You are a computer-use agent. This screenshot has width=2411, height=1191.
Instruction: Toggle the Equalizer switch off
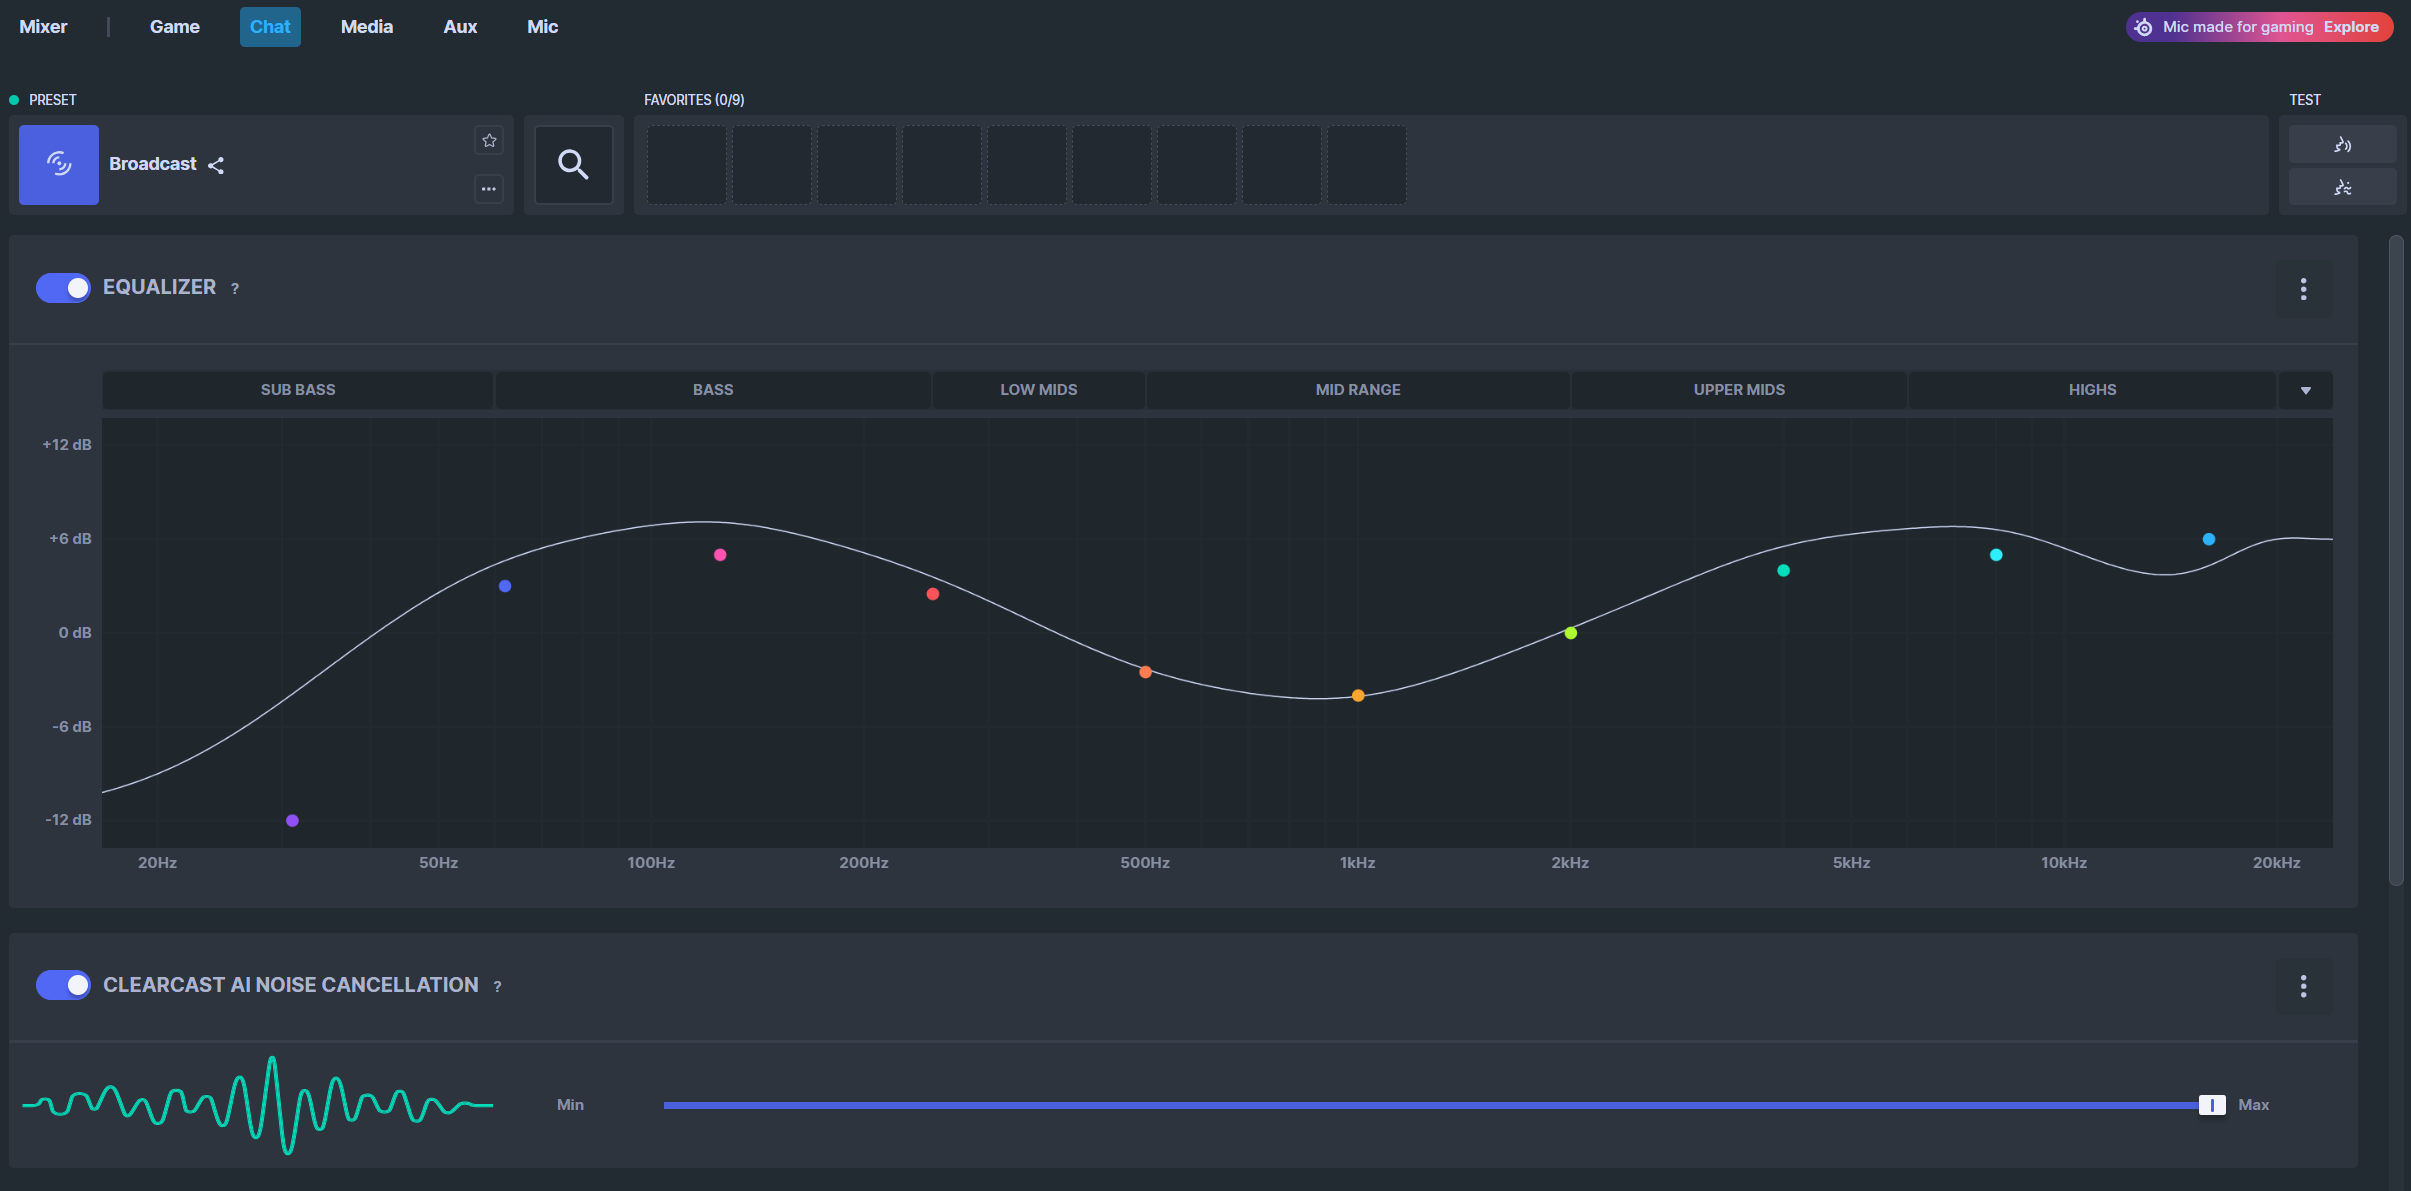pos(63,288)
